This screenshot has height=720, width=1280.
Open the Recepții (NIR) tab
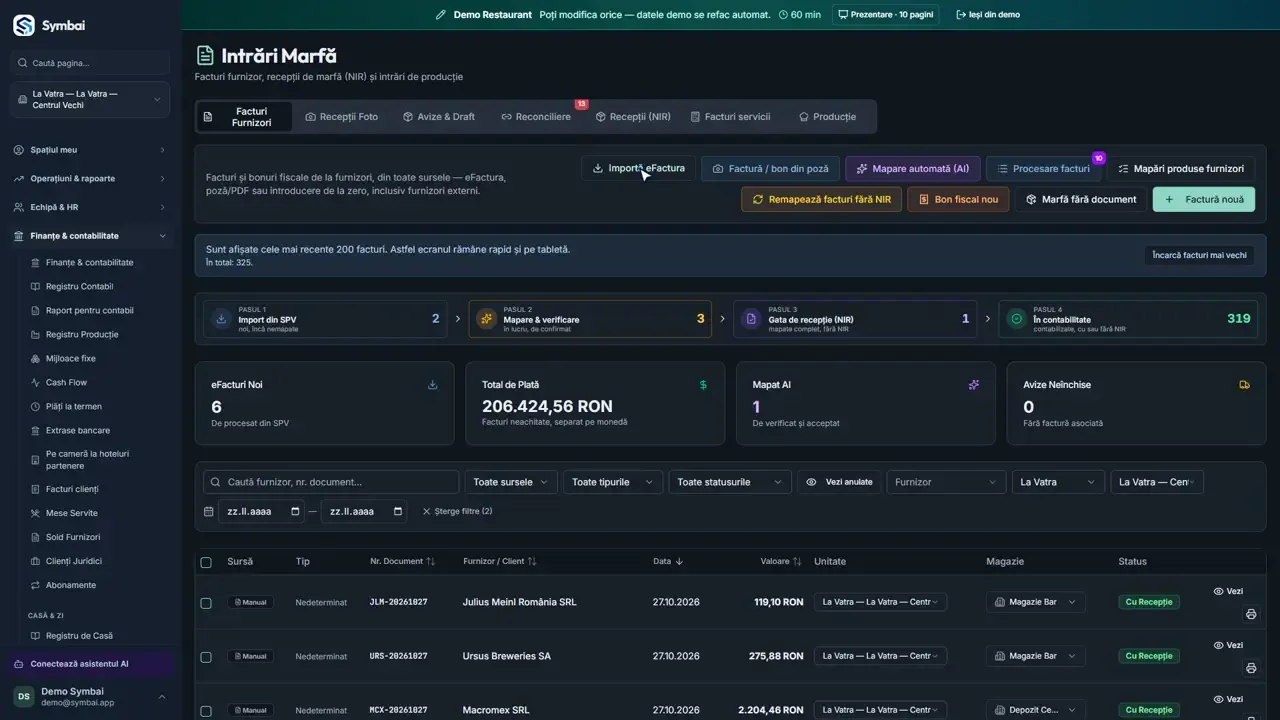click(633, 117)
